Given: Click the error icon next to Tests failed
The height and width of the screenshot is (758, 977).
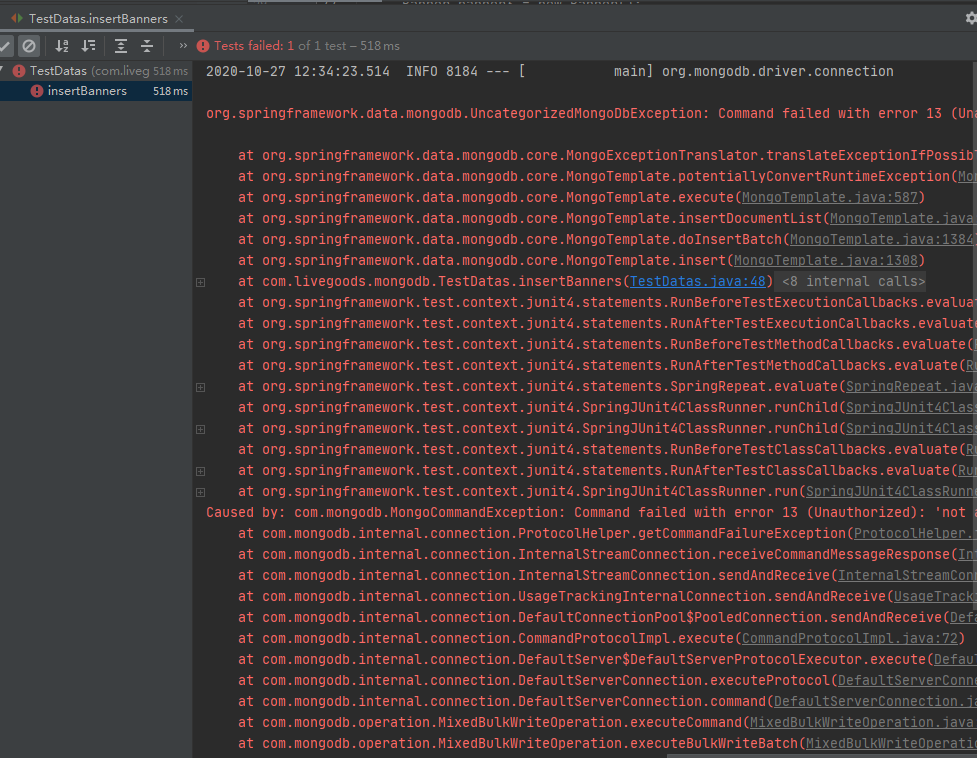Looking at the screenshot, I should (x=203, y=46).
